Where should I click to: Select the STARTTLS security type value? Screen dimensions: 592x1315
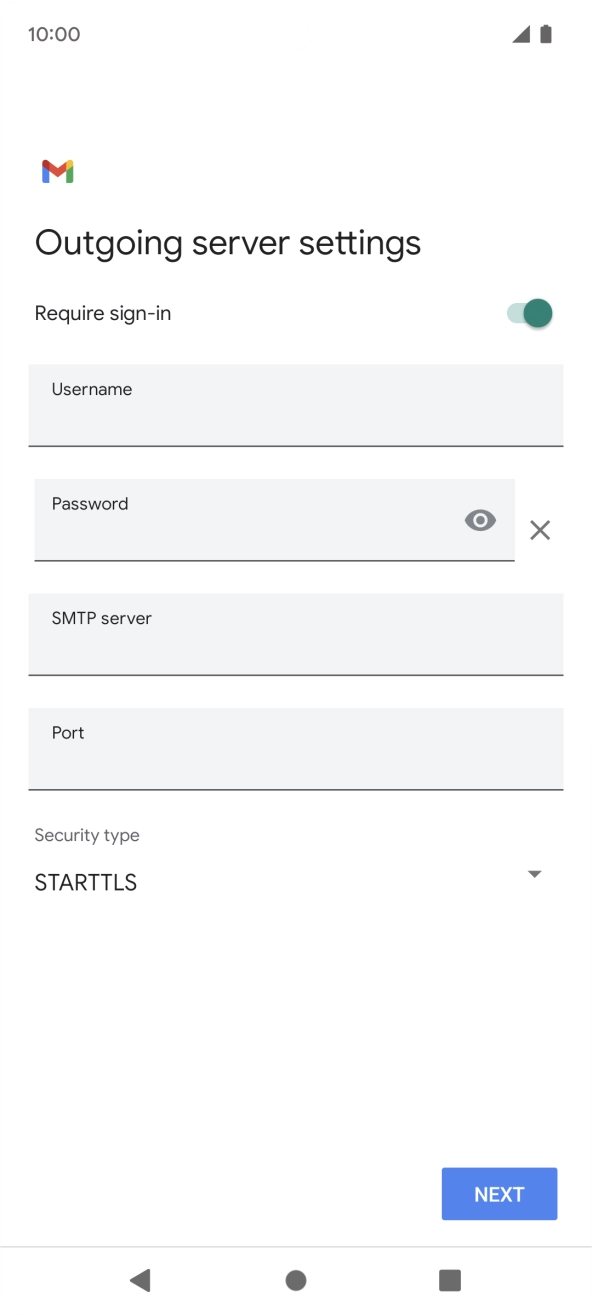[x=86, y=883]
